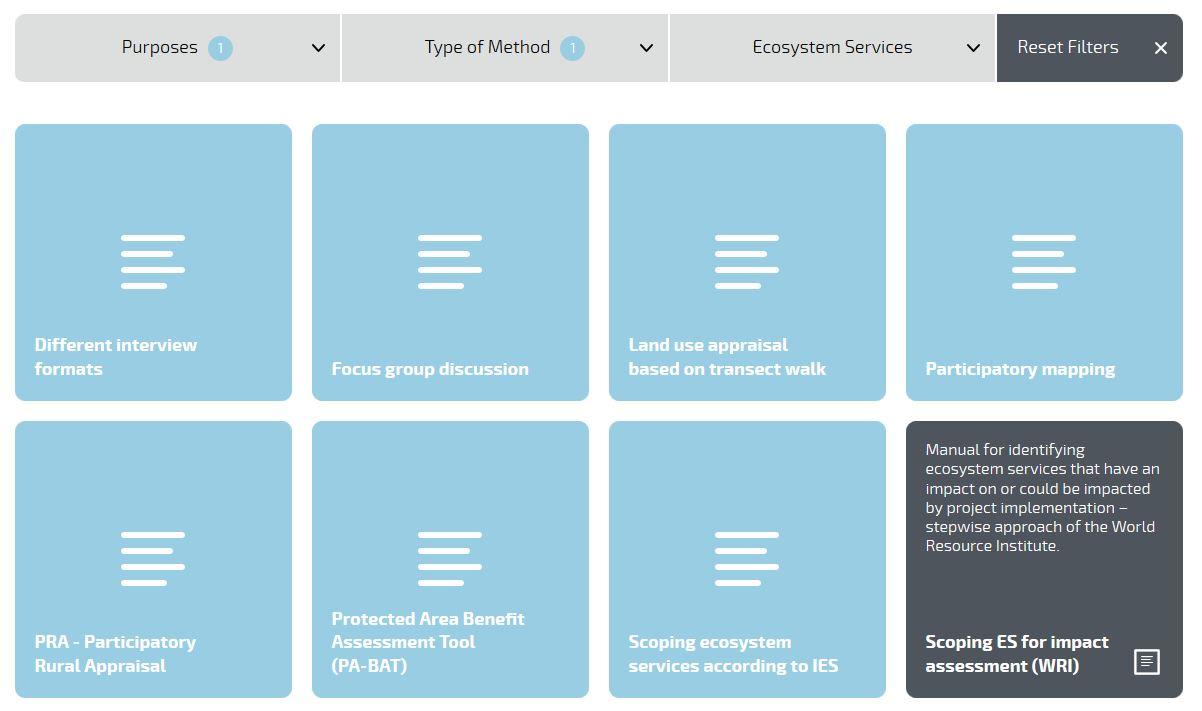This screenshot has height=711, width=1202.
Task: Open the Focus group discussion title link
Action: point(430,369)
